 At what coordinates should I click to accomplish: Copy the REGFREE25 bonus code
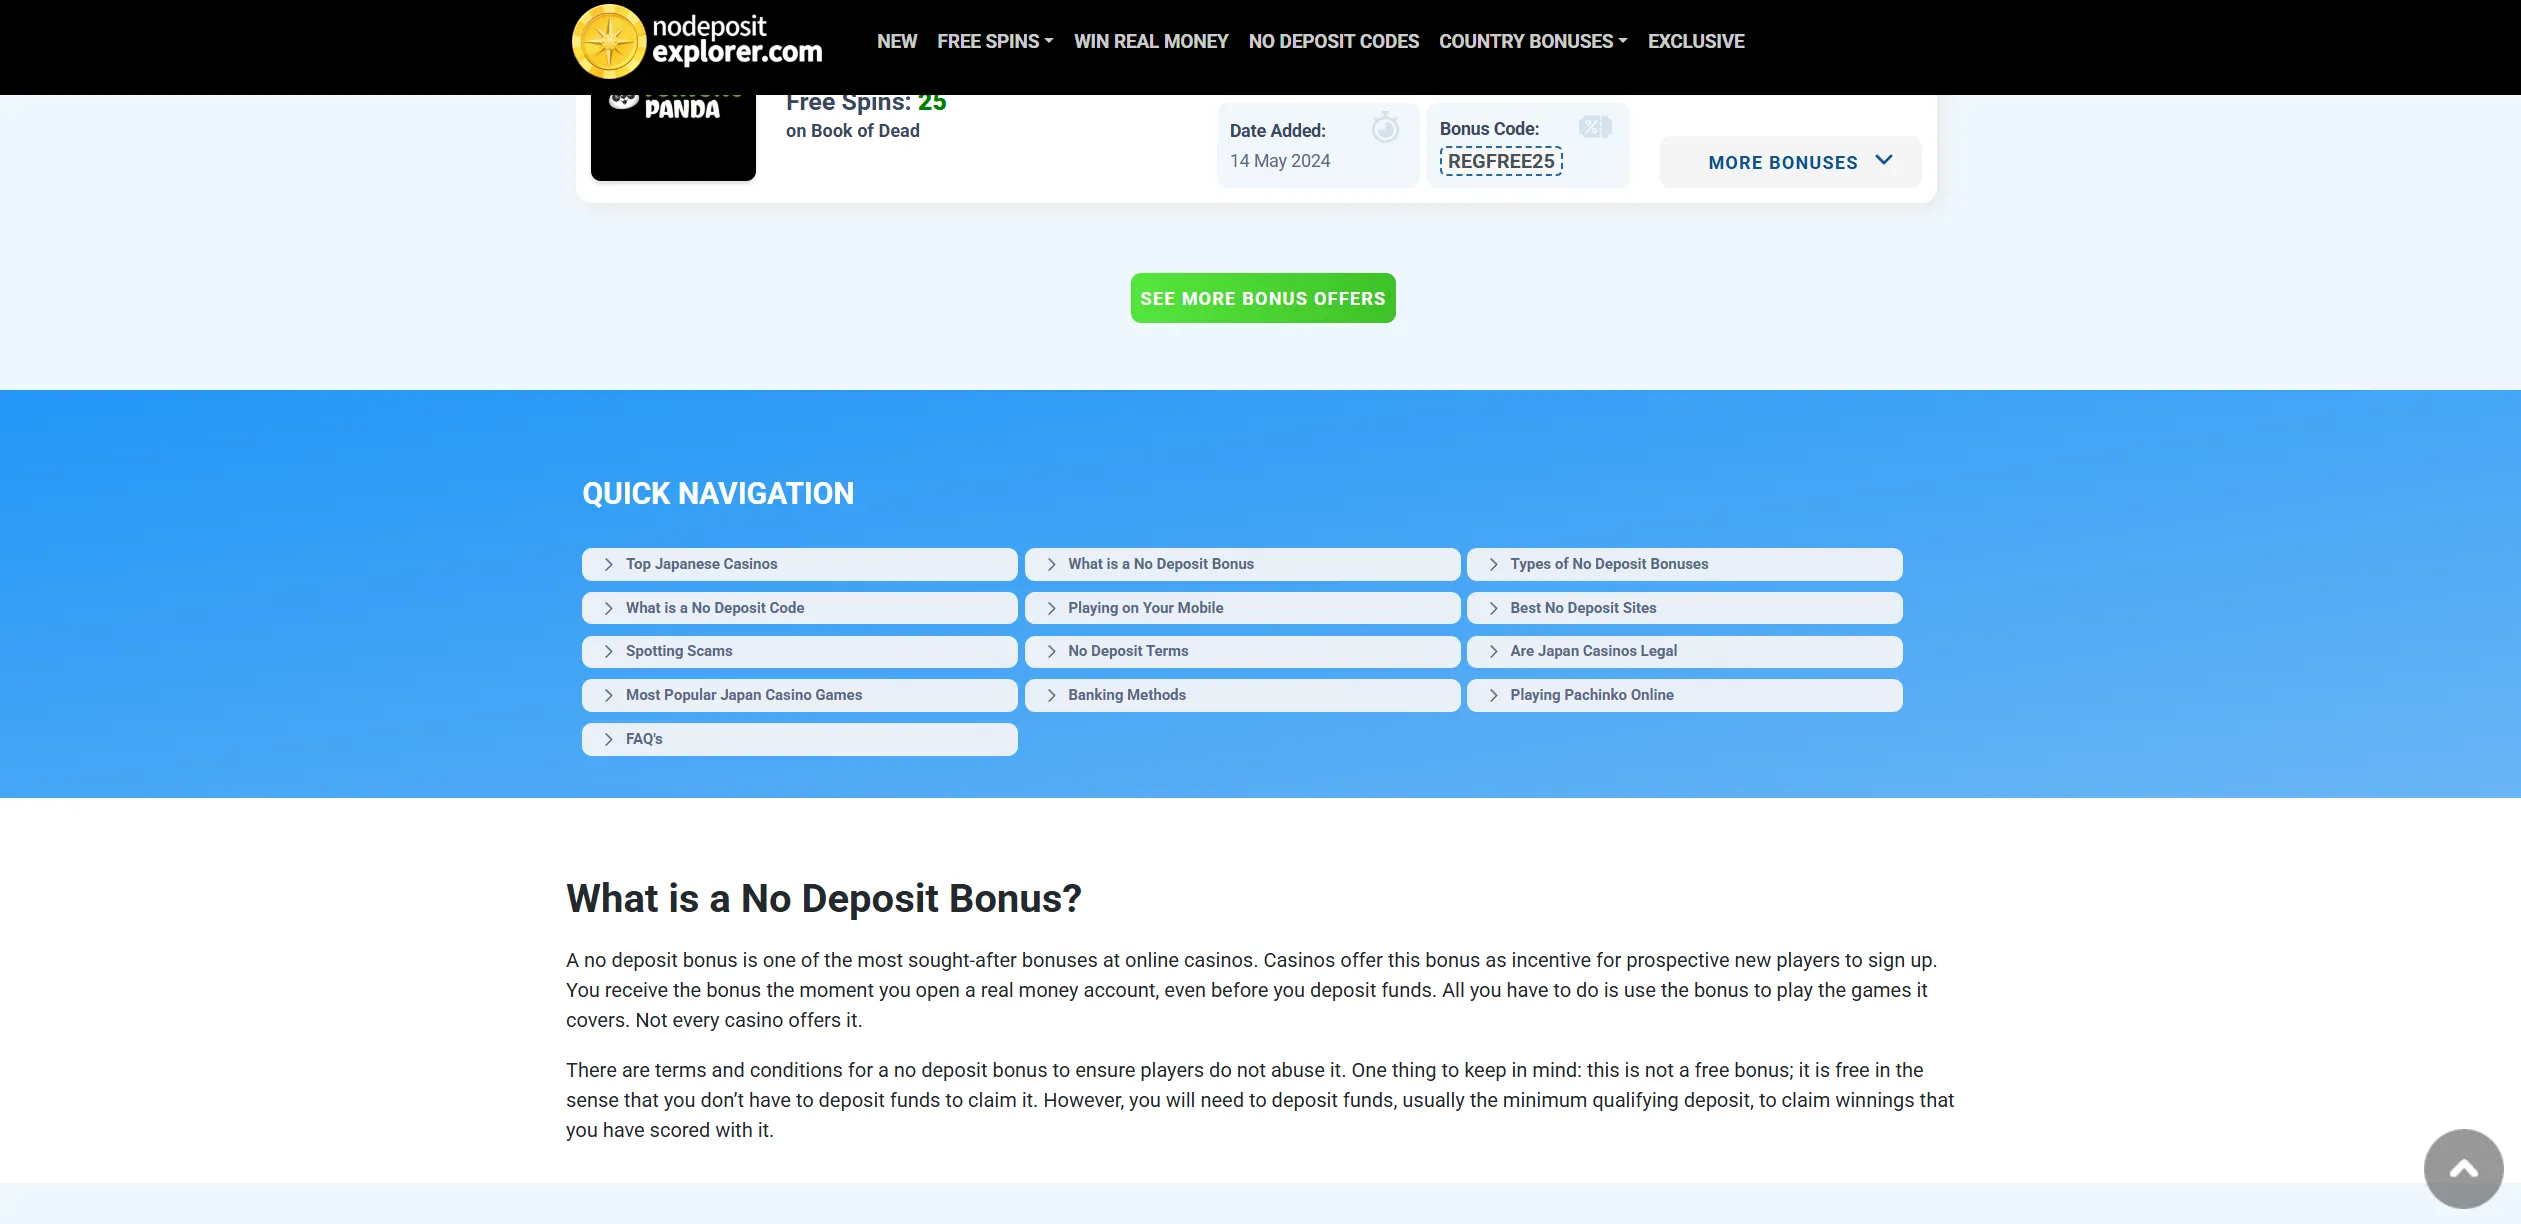[x=1501, y=161]
